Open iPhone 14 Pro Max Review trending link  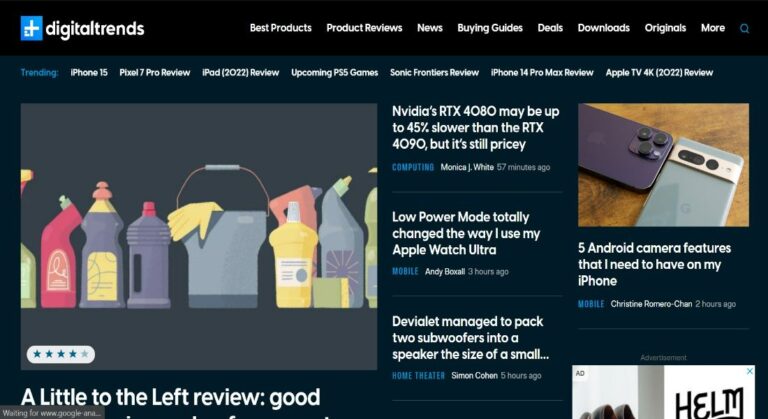pos(542,73)
